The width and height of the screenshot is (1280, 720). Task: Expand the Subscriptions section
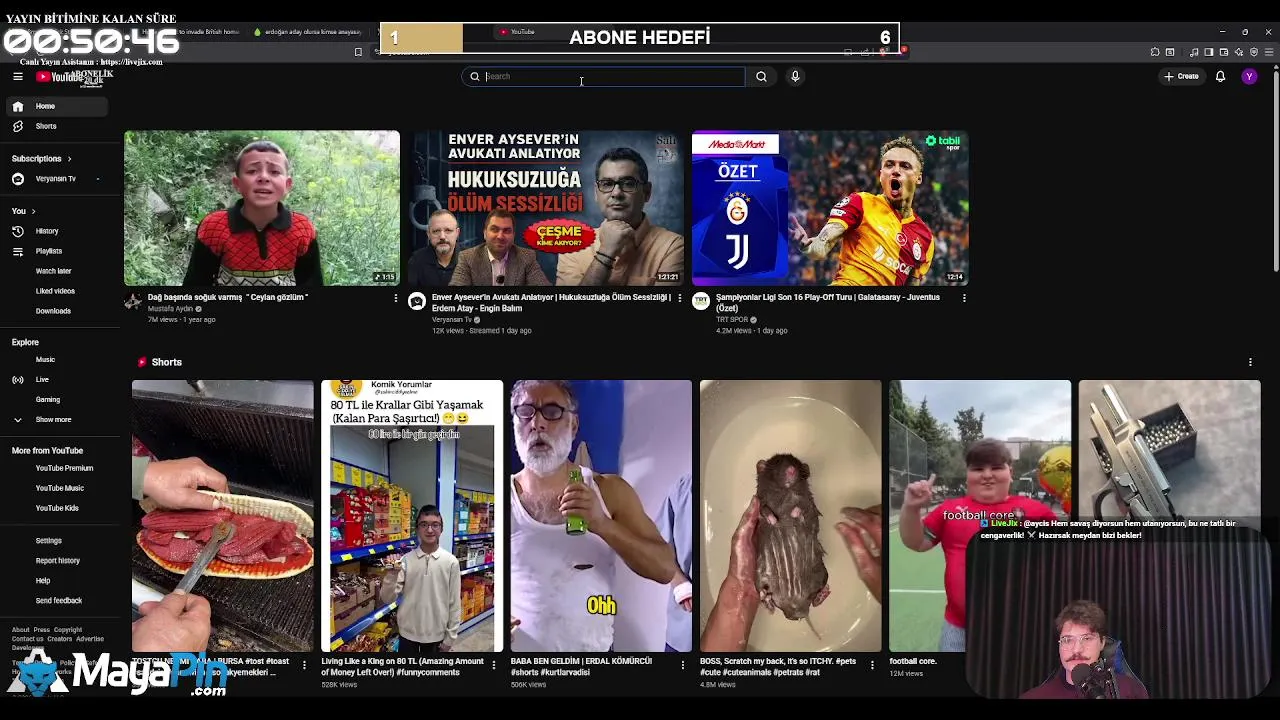point(41,158)
